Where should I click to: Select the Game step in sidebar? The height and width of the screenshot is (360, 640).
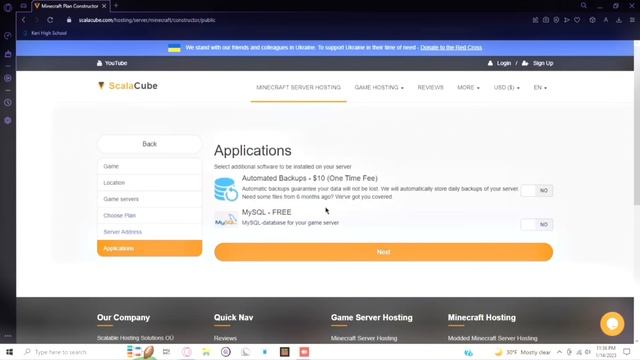tap(149, 166)
